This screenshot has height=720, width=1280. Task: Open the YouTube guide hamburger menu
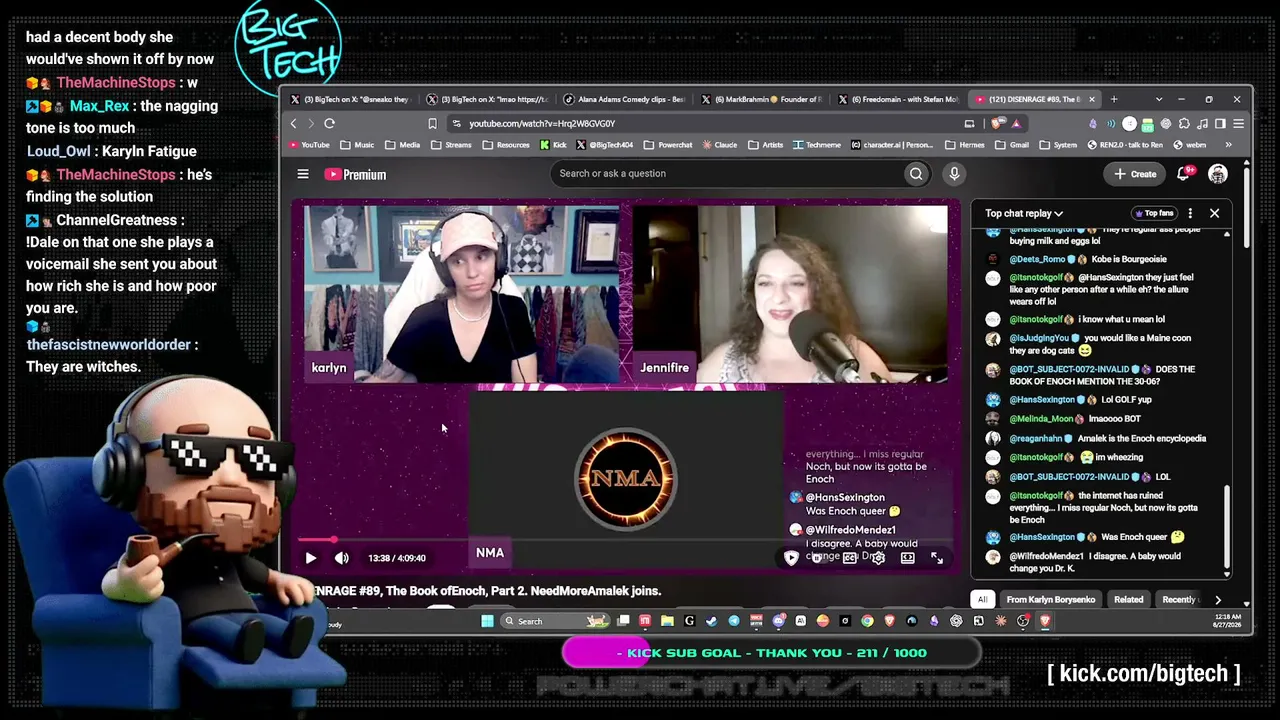coord(303,174)
